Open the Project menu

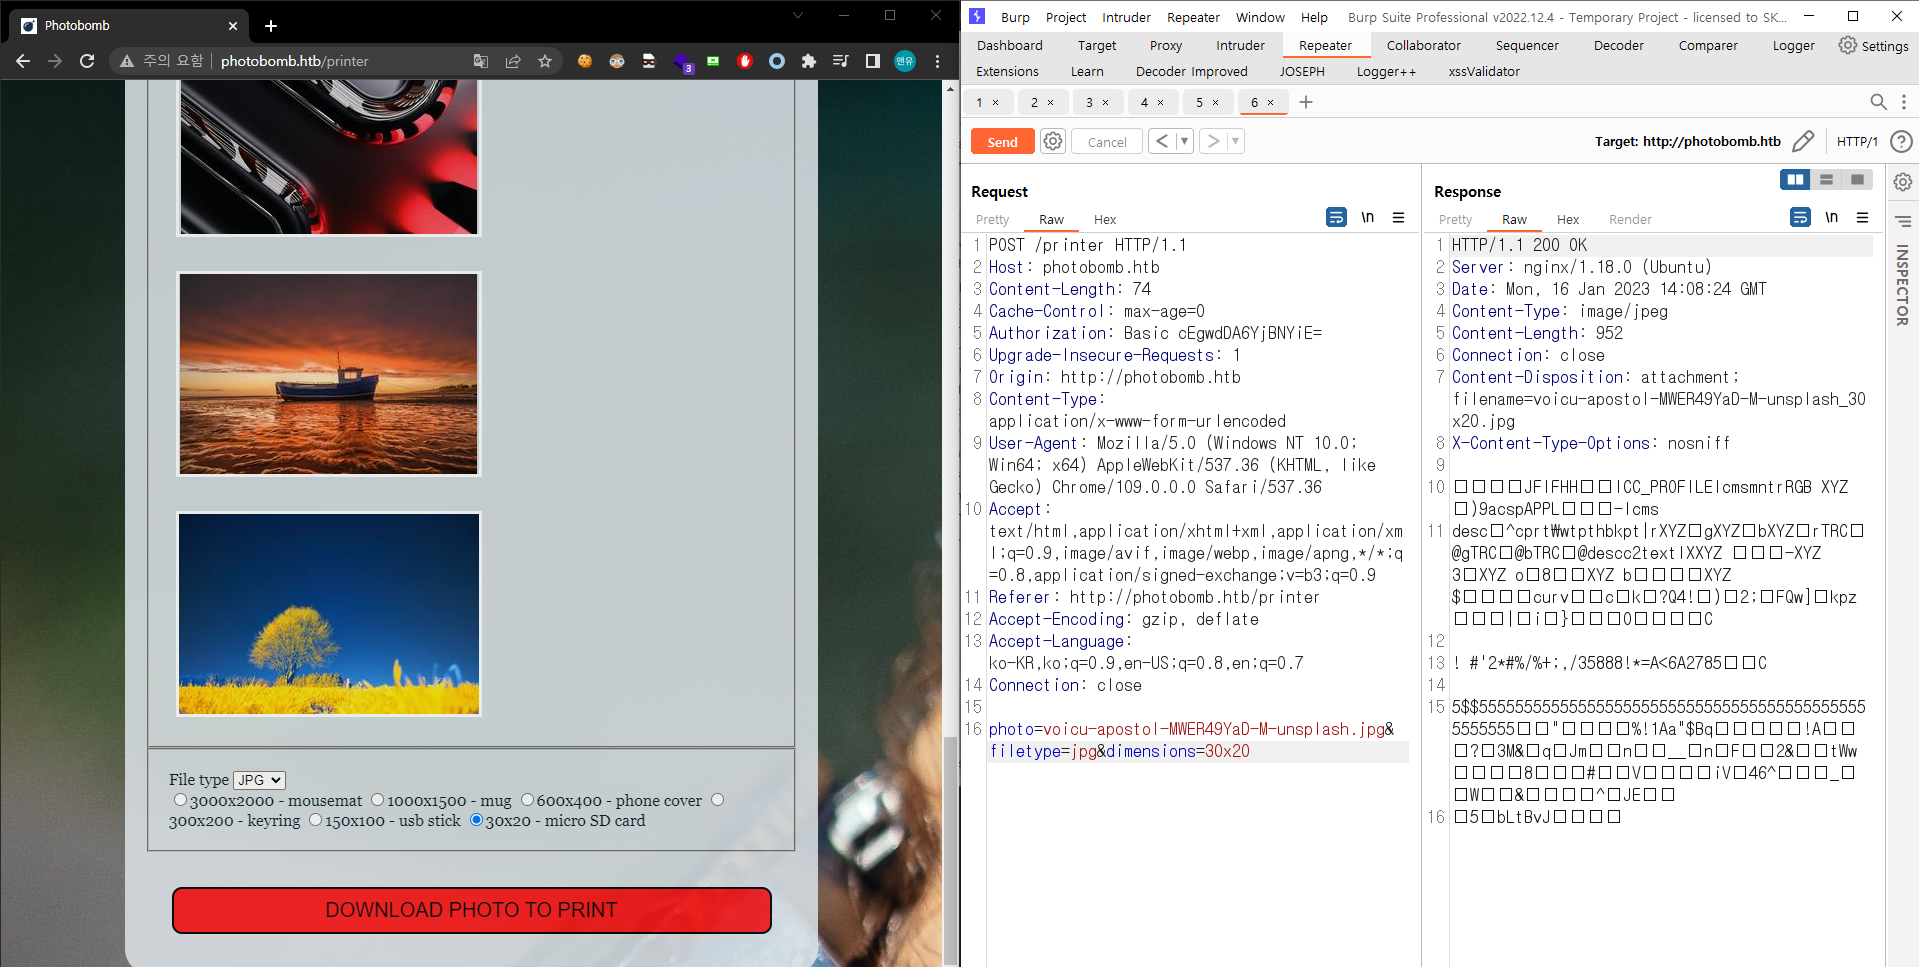[x=1066, y=17]
